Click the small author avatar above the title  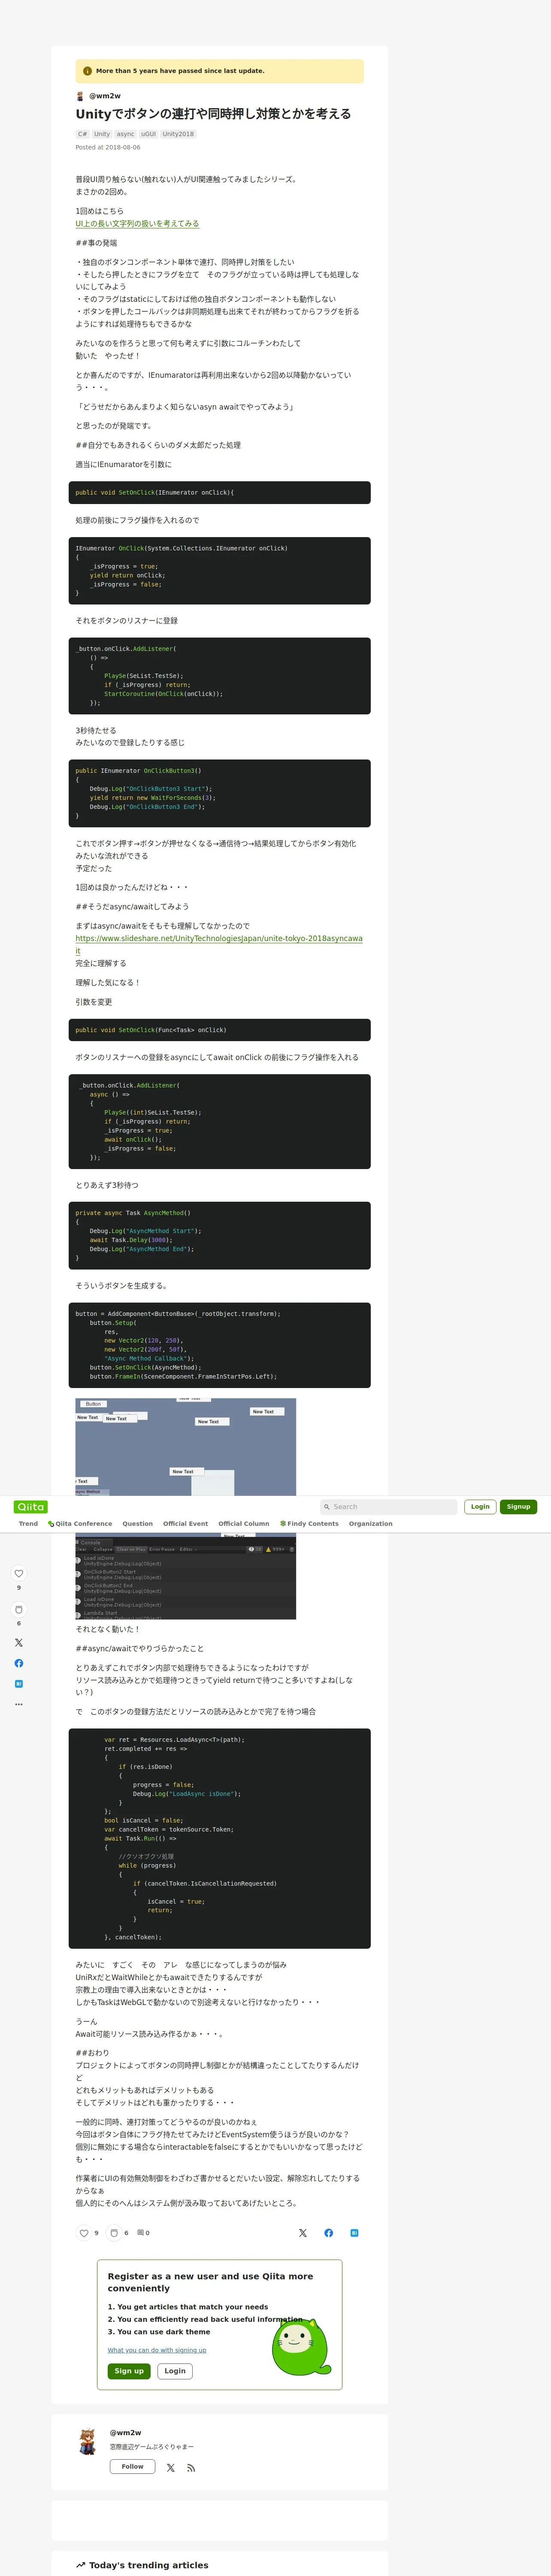pos(80,96)
